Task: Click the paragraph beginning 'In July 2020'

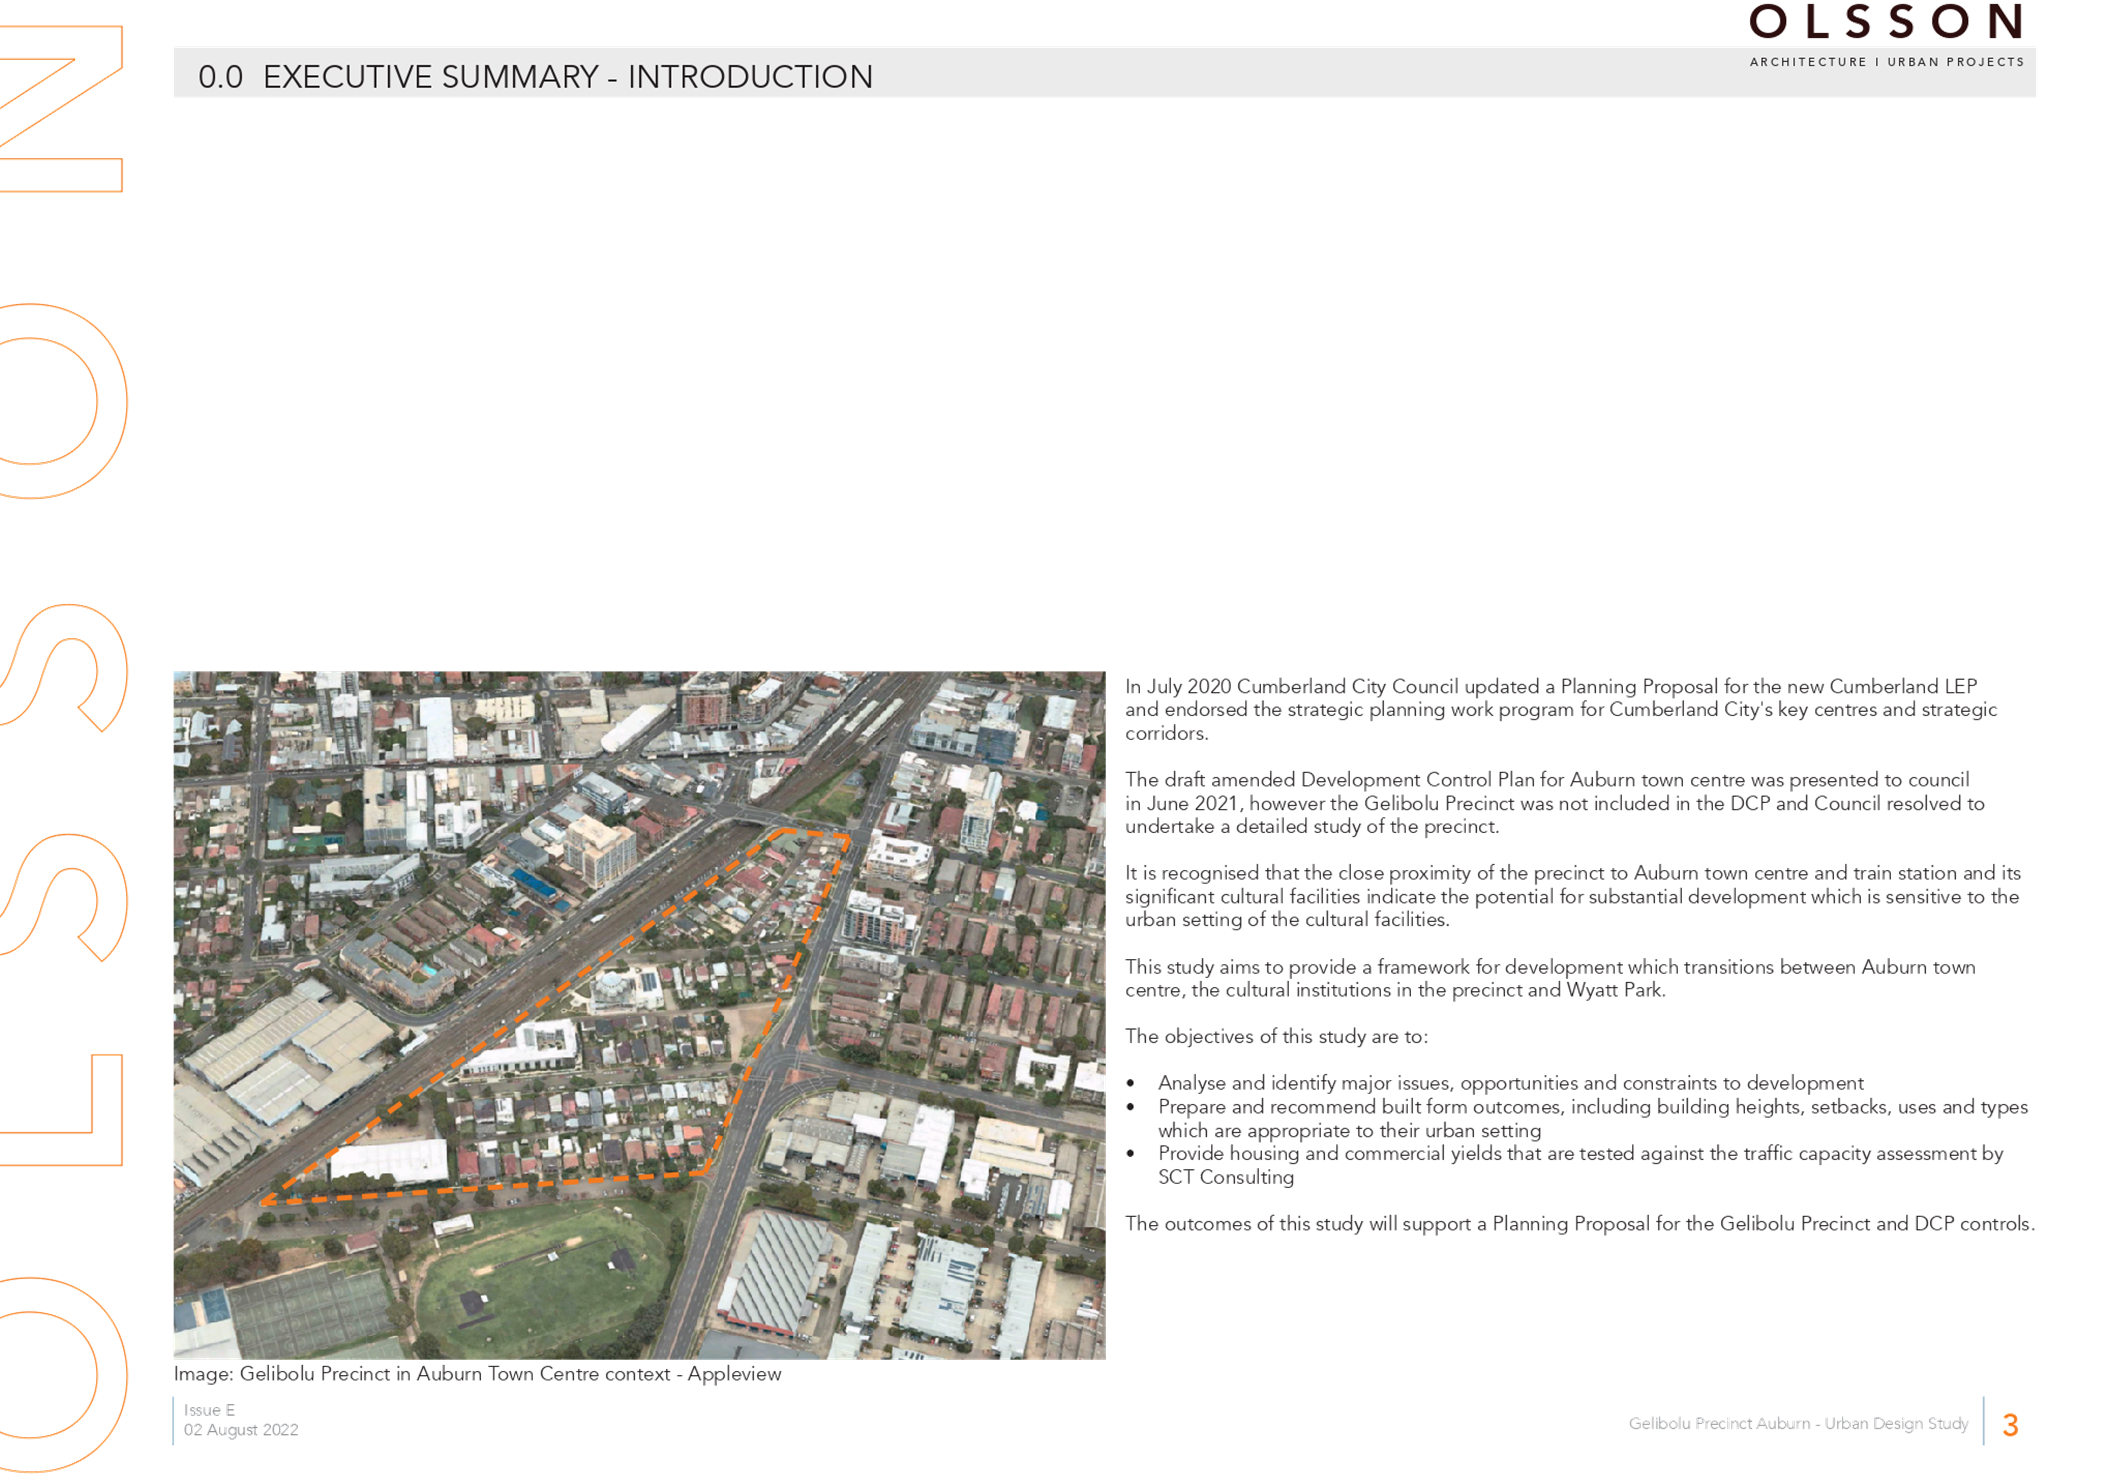Action: click(1560, 710)
